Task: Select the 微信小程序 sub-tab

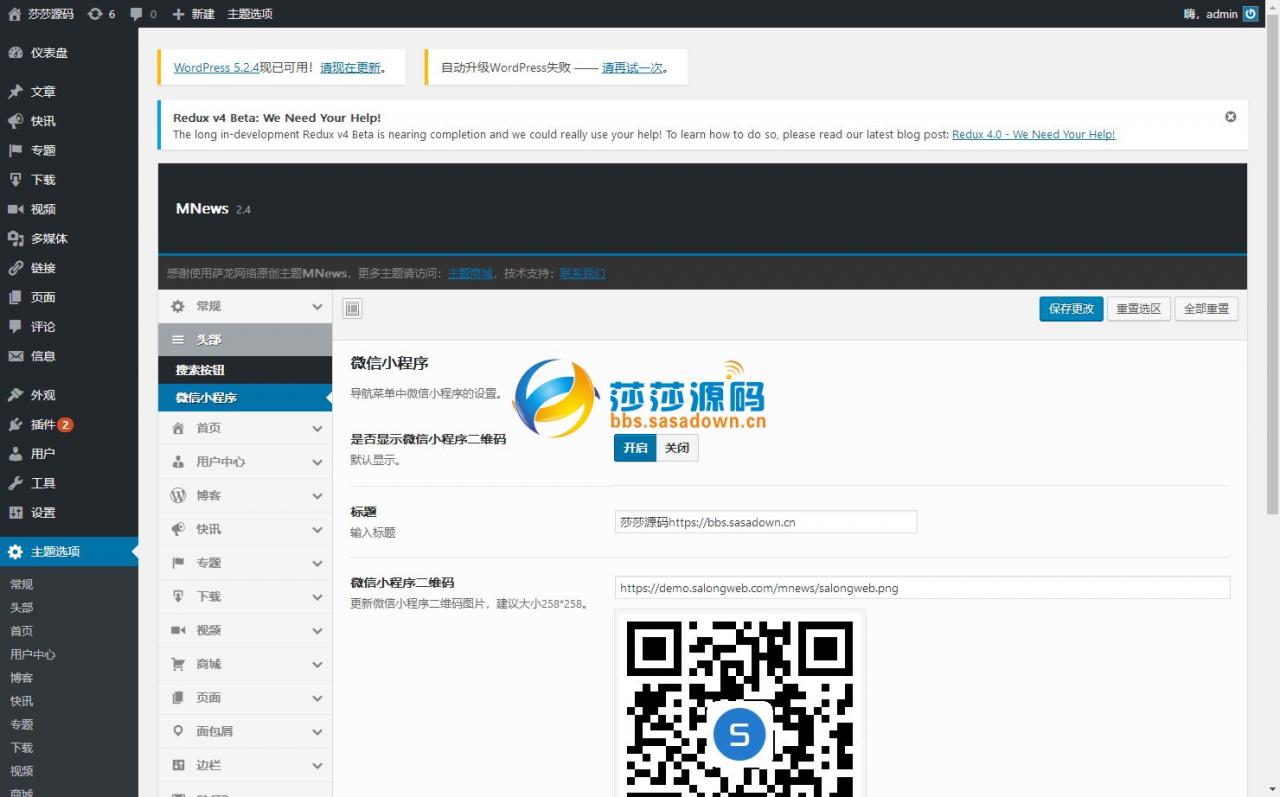Action: tap(245, 398)
